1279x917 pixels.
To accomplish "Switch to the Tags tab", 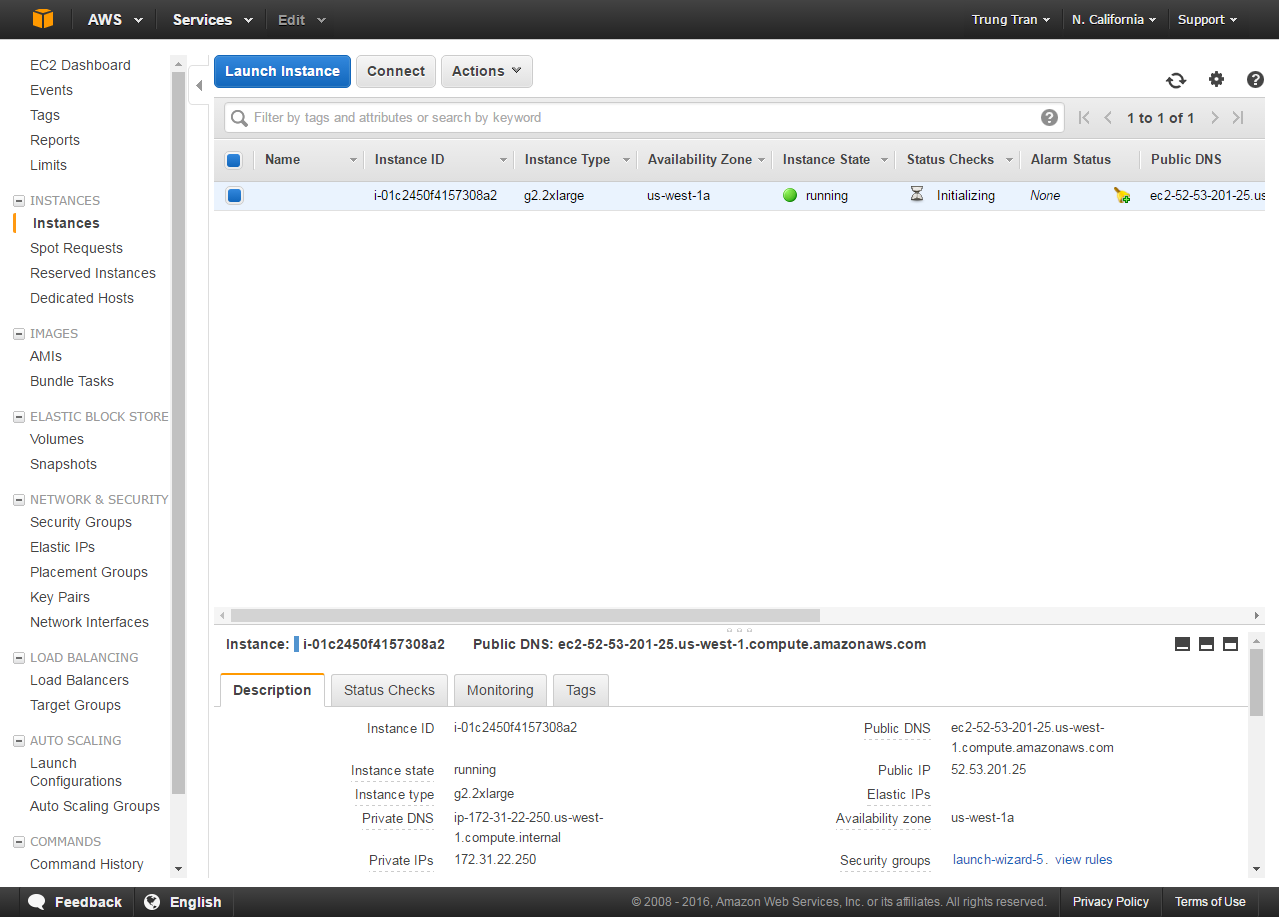I will tap(581, 690).
